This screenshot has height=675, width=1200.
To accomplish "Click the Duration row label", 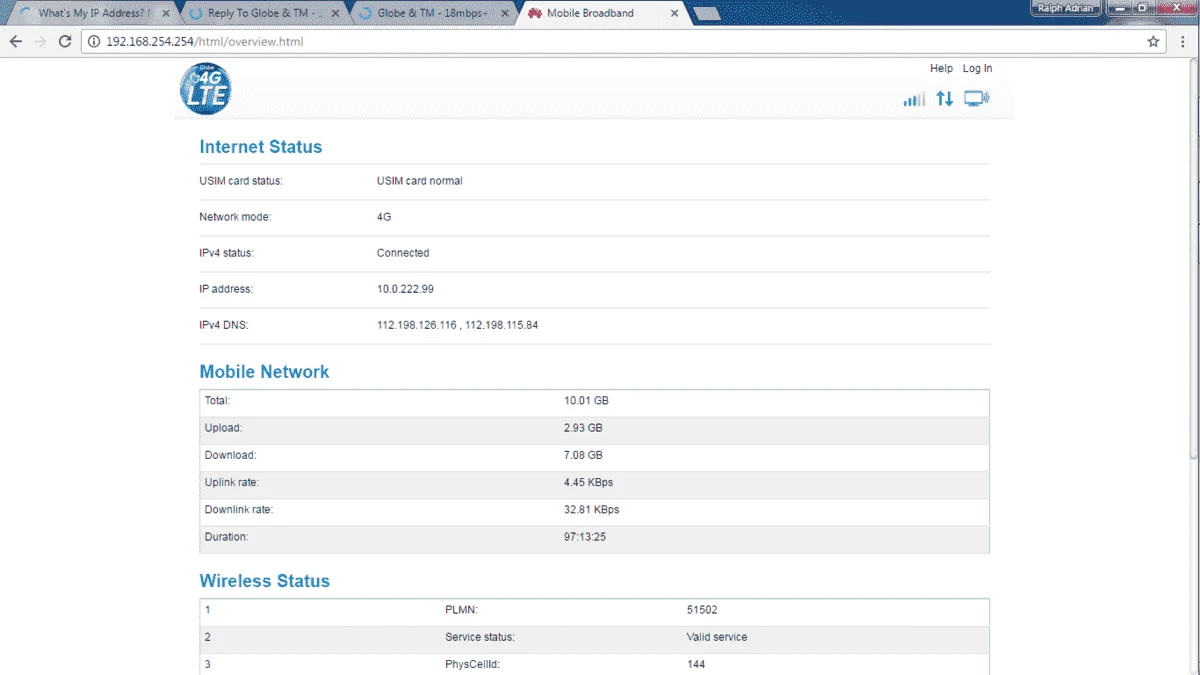I will pyautogui.click(x=227, y=537).
